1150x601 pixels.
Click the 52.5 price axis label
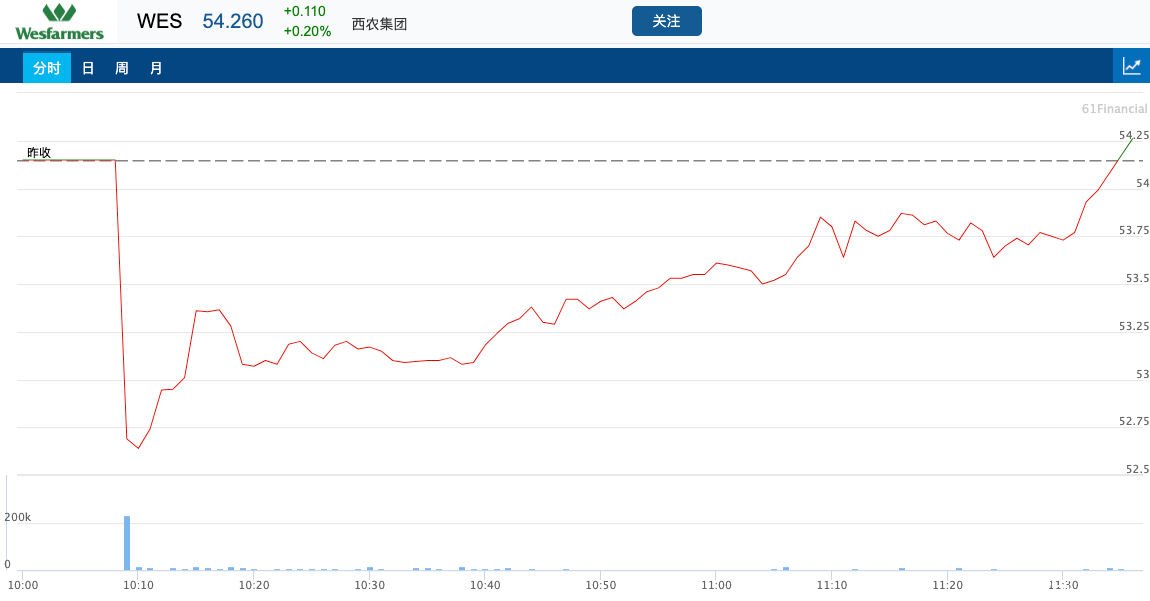[x=1138, y=469]
